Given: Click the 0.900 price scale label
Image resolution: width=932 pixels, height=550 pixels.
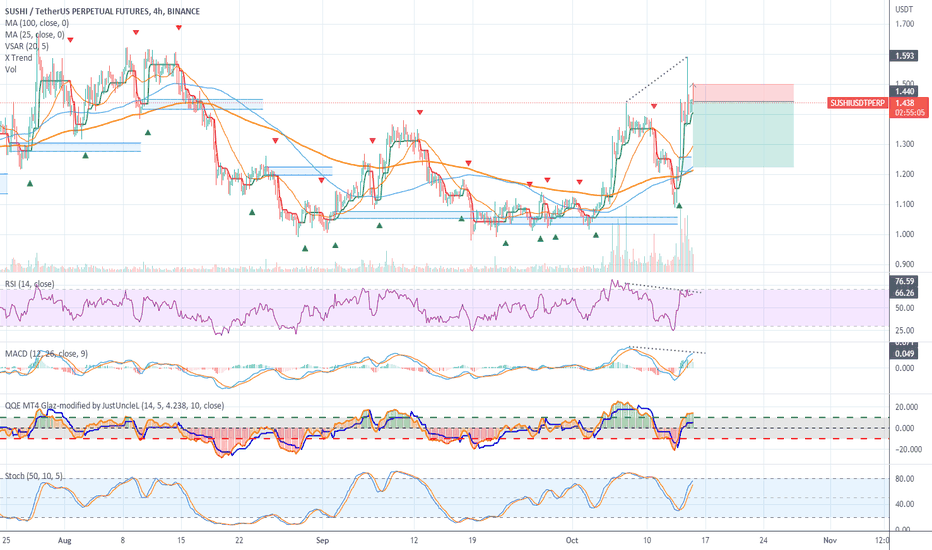Looking at the screenshot, I should (x=905, y=265).
